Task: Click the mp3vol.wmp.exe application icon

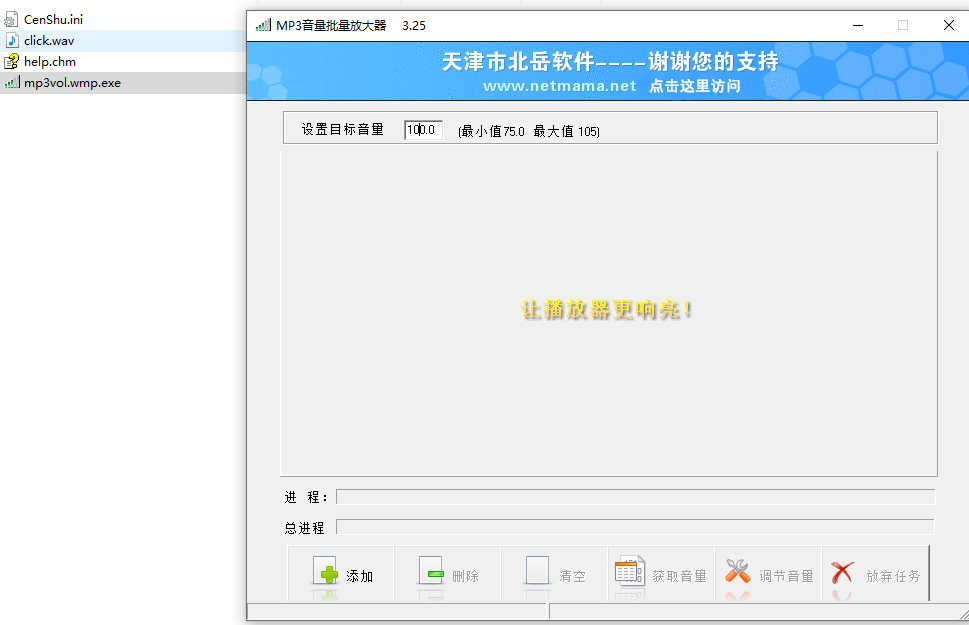Action: coord(12,82)
